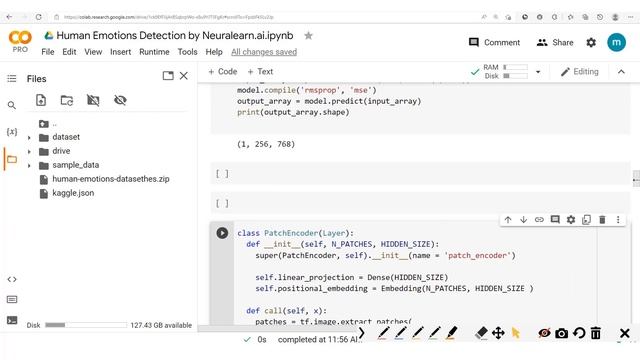Viewport: 640px width, 360px height.
Task: Open the Edit menu
Action: pyautogui.click(x=69, y=52)
